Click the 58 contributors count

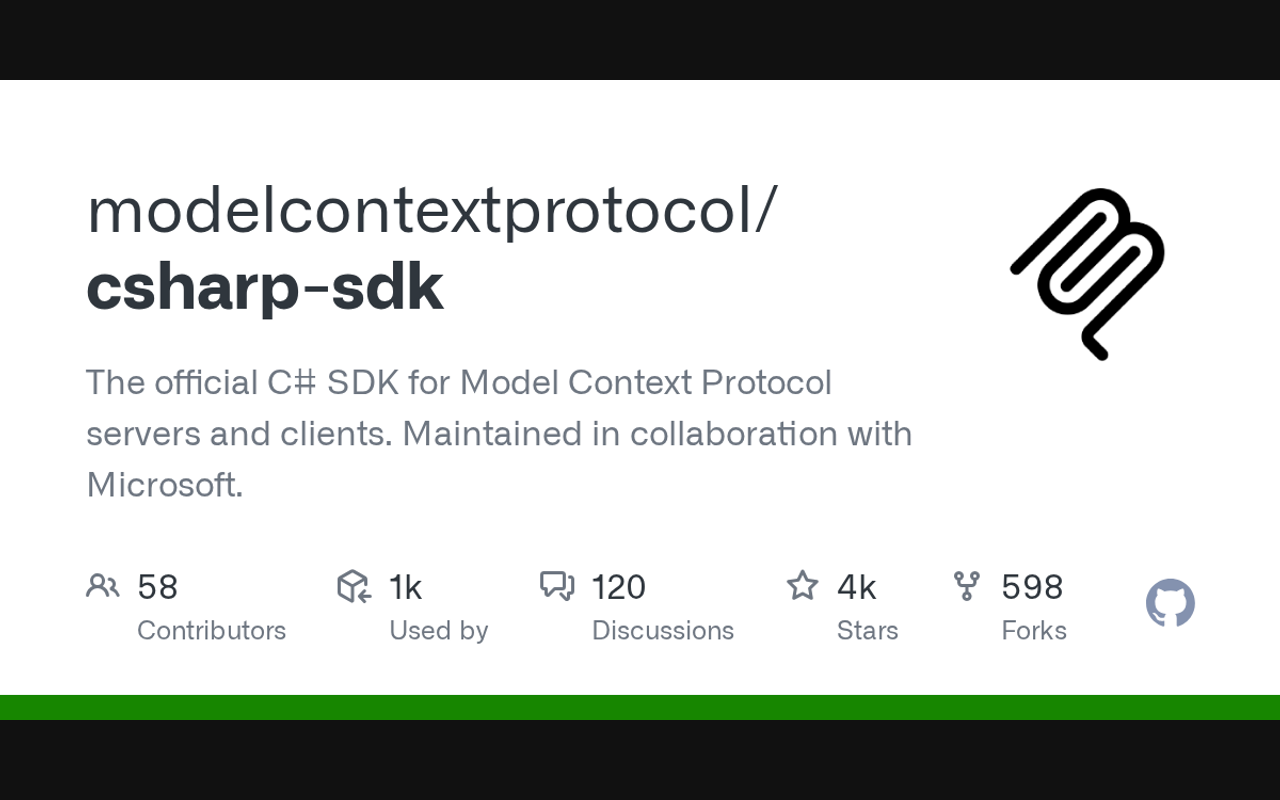click(158, 587)
